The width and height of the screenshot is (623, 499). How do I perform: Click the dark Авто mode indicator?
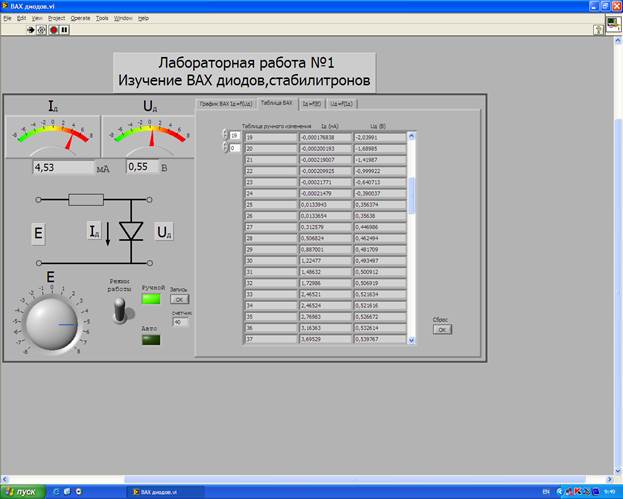pos(151,340)
